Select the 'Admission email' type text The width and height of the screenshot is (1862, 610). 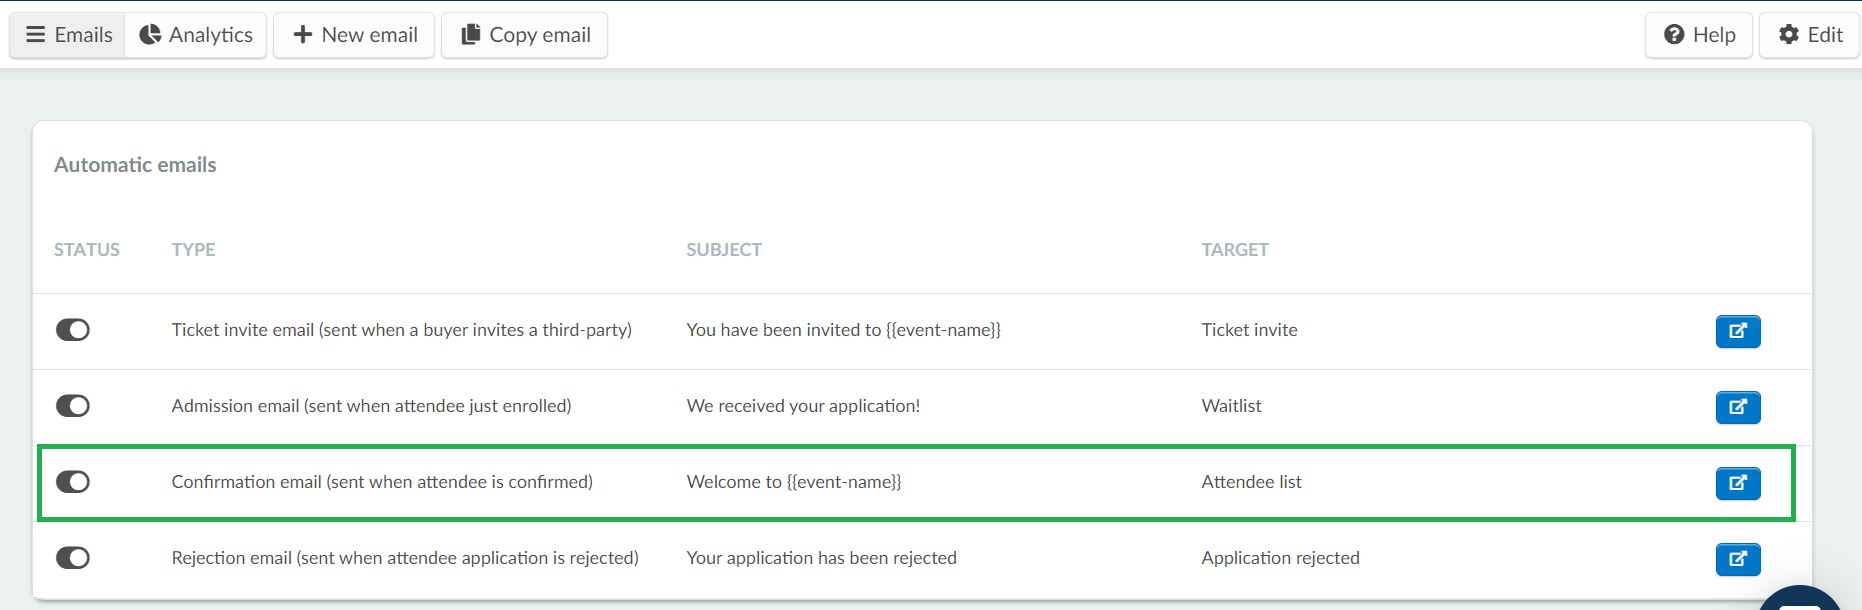click(x=371, y=406)
